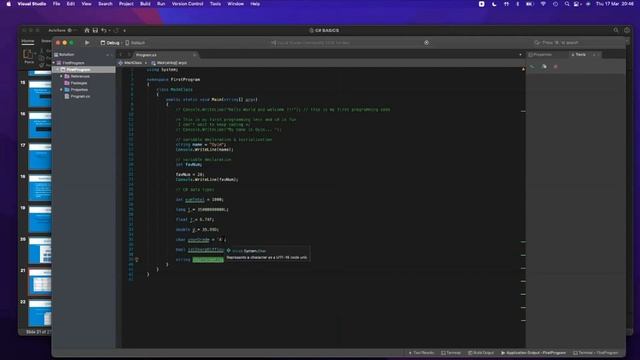Select slide 22 thumbnail in PowerPoint
The height and width of the screenshot is (360, 640).
pos(40,313)
